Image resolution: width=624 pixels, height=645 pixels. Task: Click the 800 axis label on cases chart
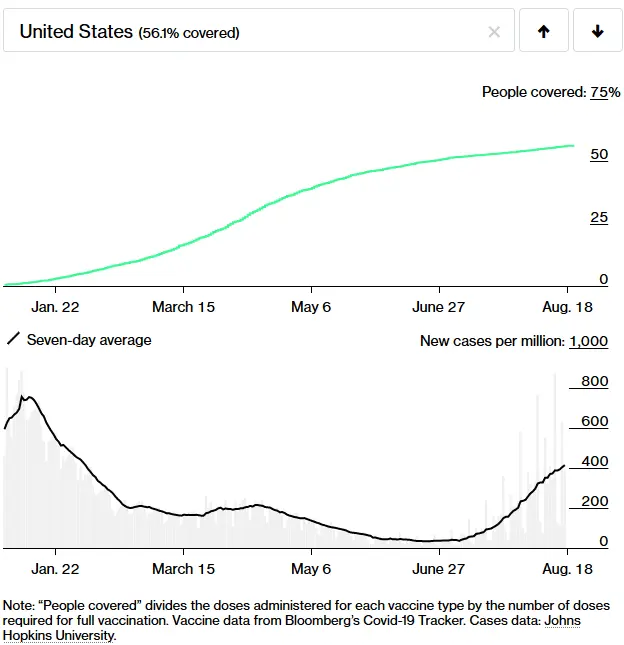(x=594, y=381)
